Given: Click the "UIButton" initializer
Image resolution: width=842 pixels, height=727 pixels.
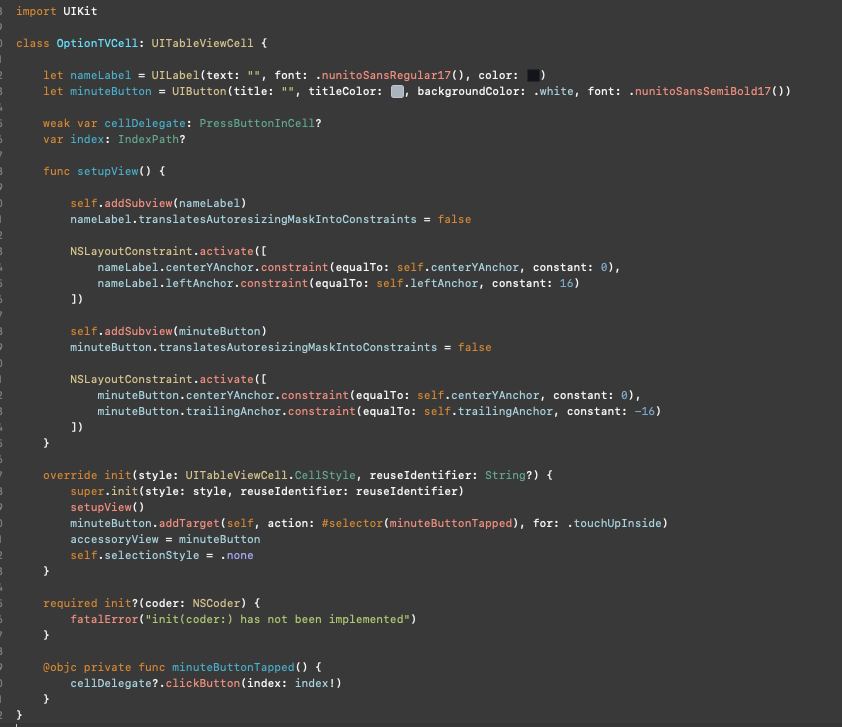Looking at the screenshot, I should (199, 91).
